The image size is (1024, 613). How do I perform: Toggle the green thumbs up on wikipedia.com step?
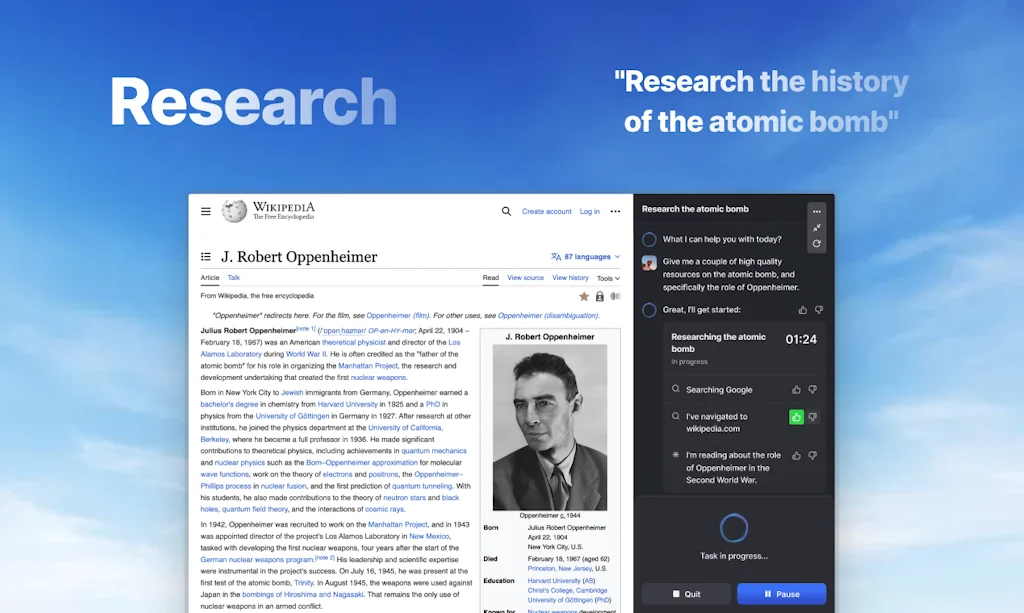(797, 417)
